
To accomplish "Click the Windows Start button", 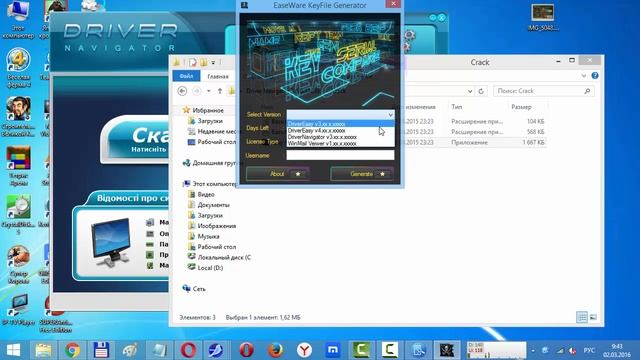I will 13,350.
